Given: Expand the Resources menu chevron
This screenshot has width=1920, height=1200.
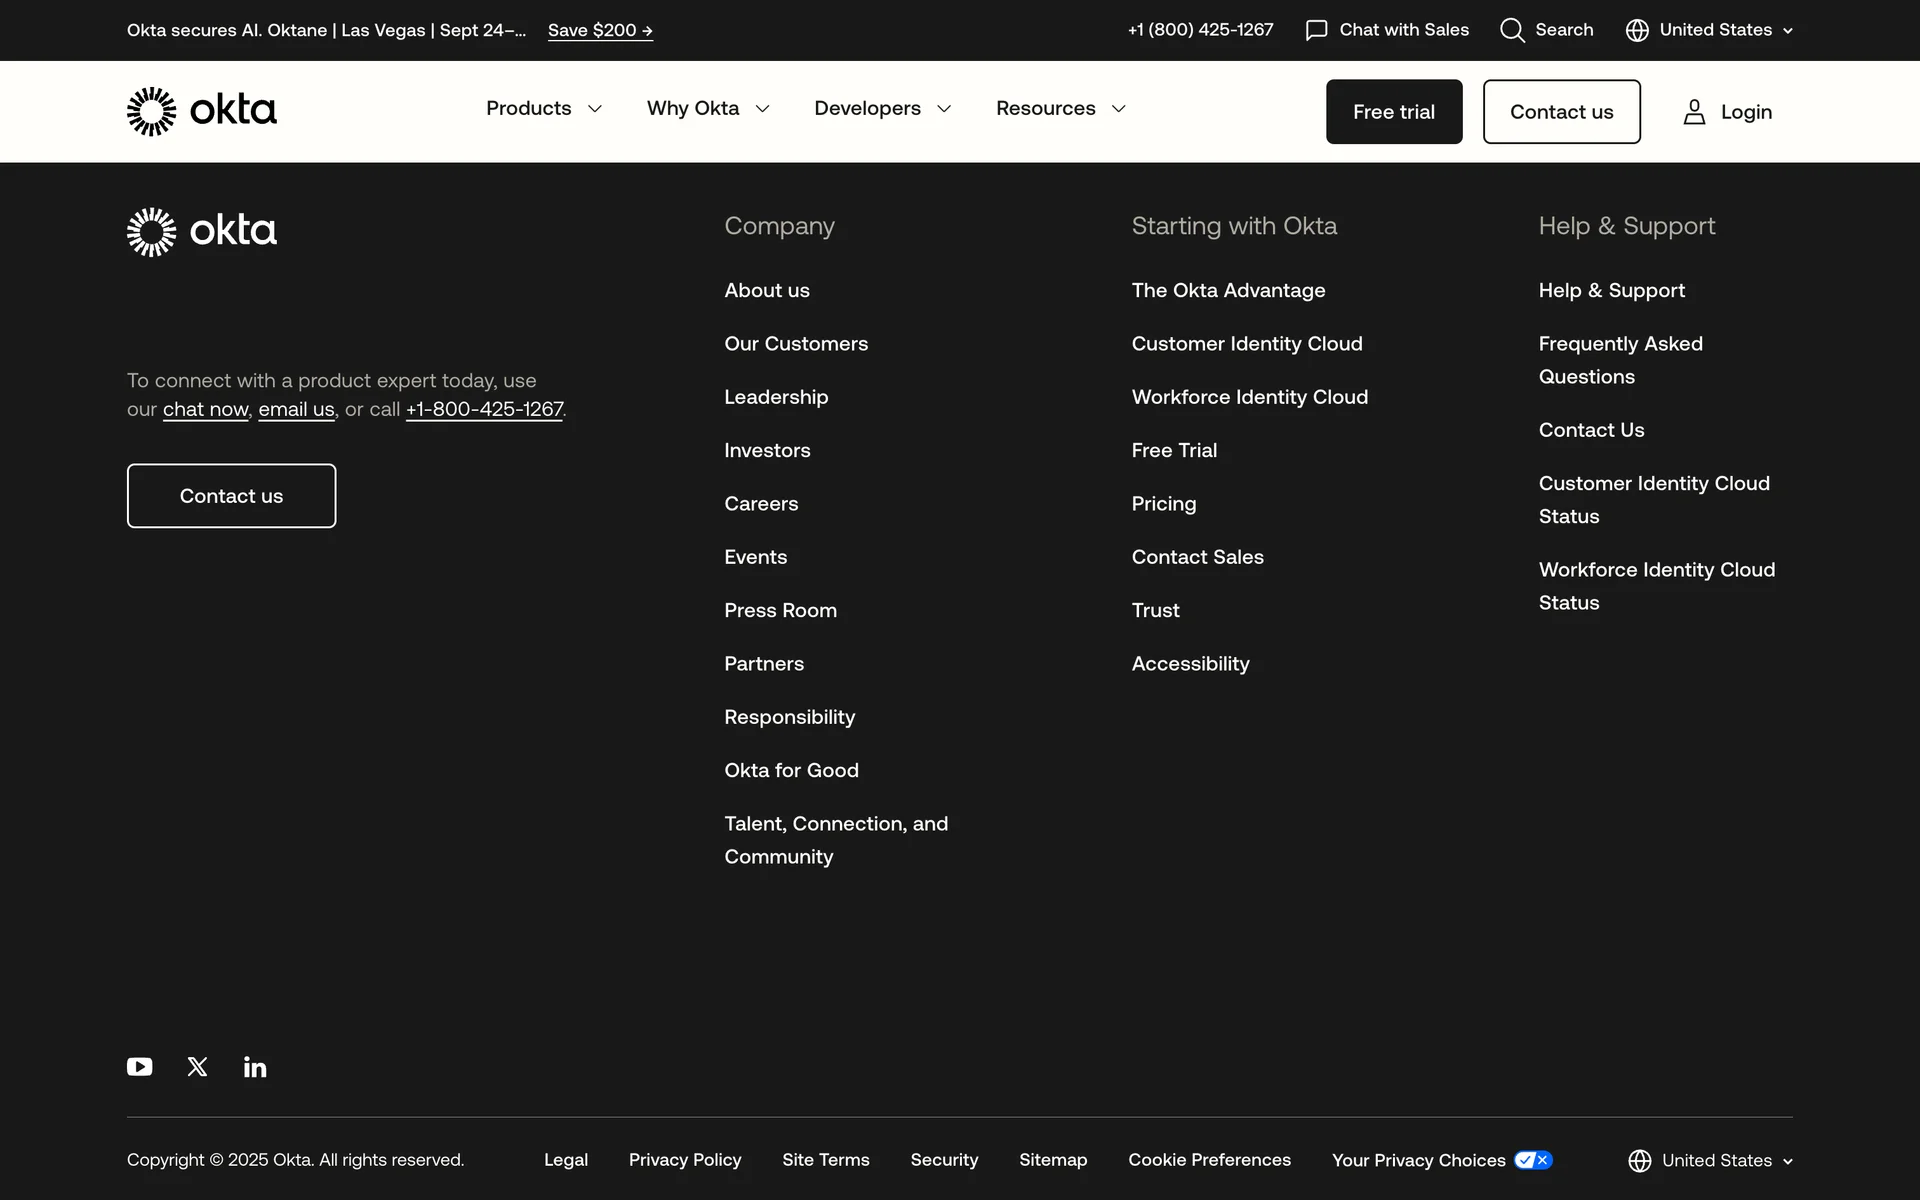Looking at the screenshot, I should click(x=1118, y=108).
